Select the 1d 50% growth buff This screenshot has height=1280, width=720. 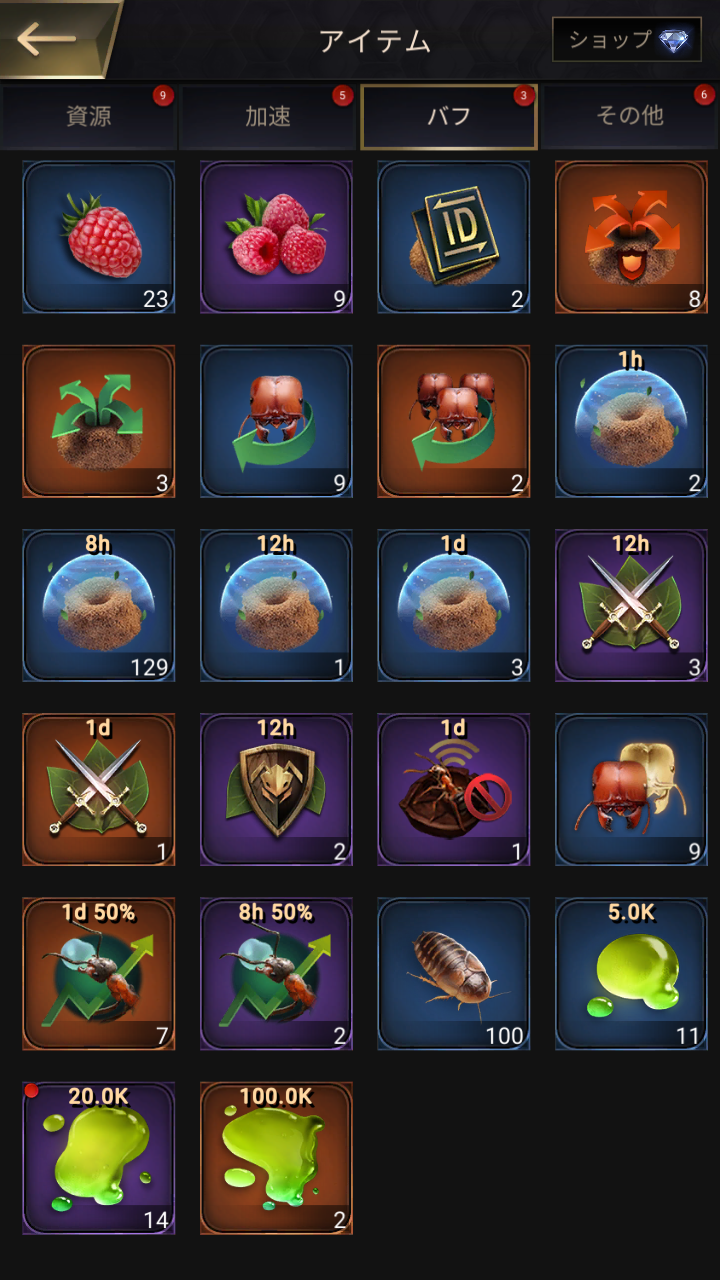tap(99, 974)
